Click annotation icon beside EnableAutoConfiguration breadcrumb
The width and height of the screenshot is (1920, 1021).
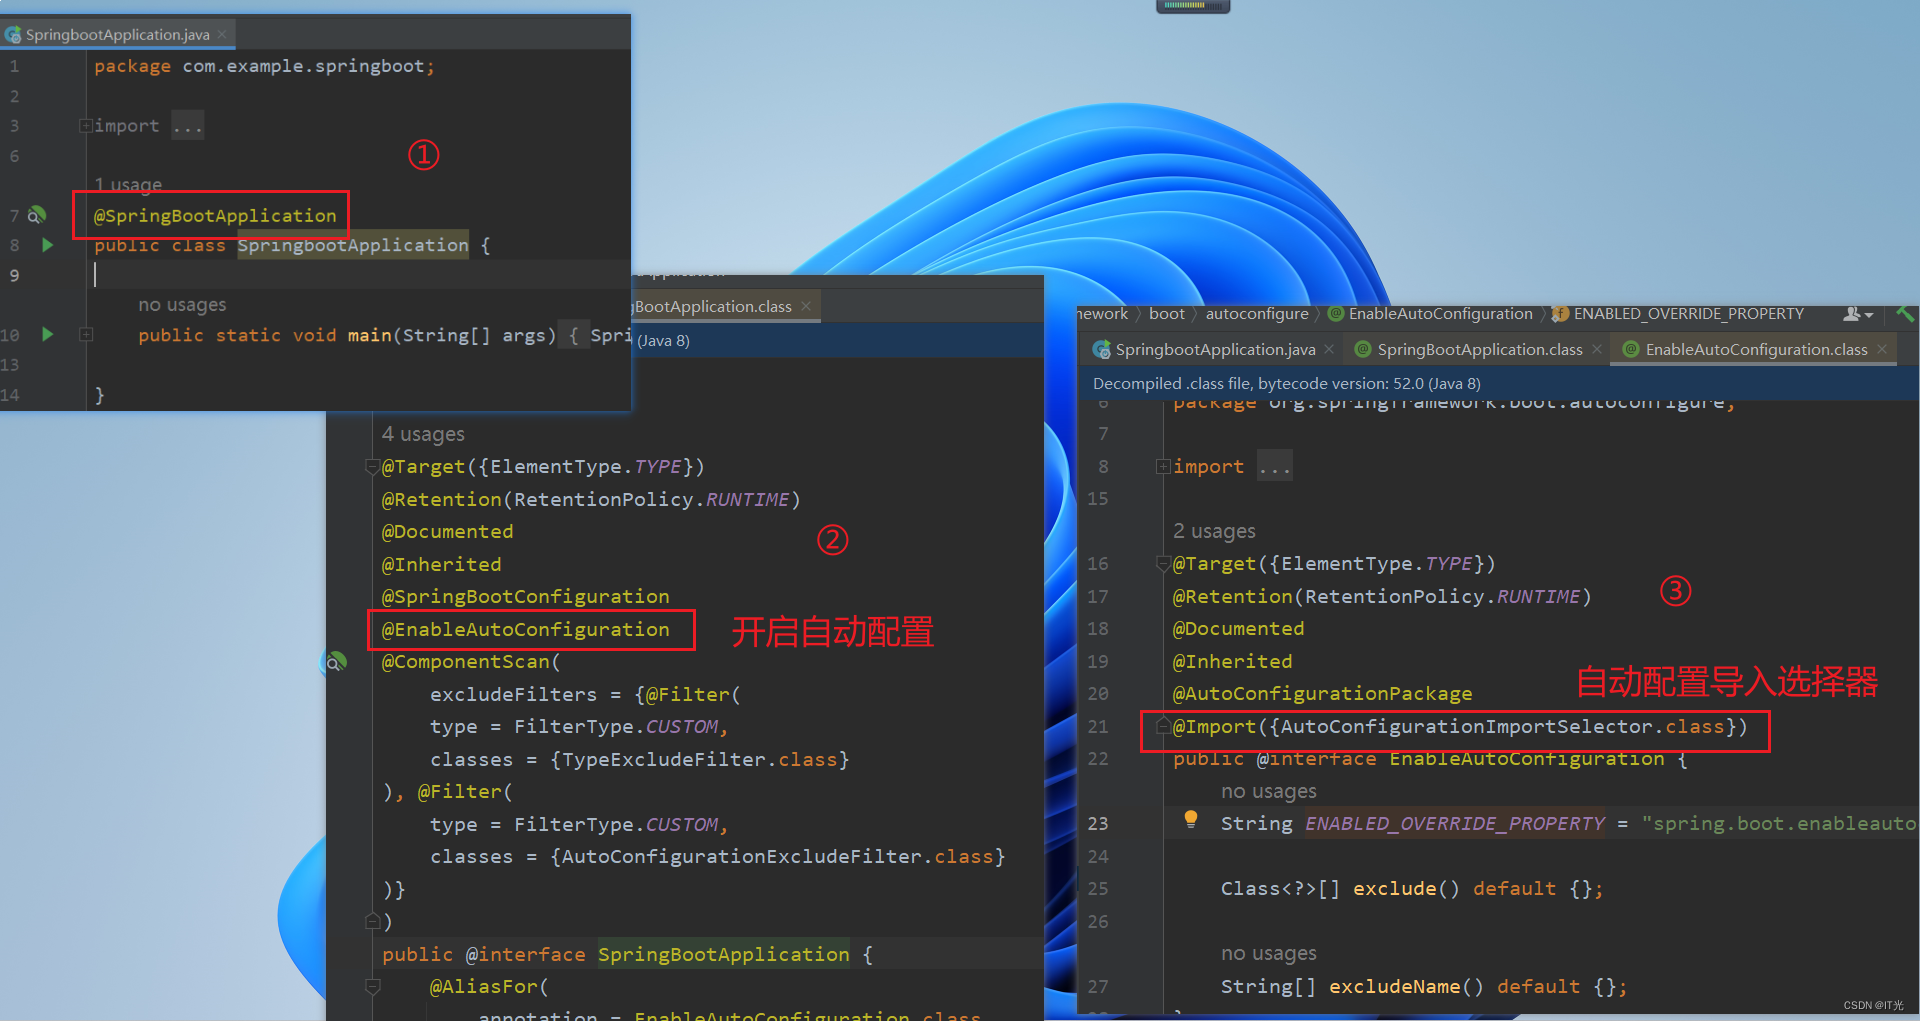(1335, 314)
